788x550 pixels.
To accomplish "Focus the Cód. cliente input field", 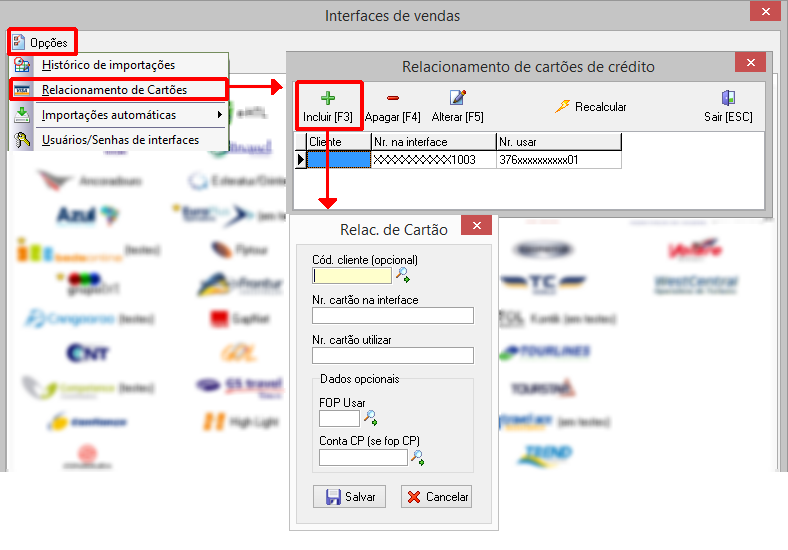I will point(352,276).
